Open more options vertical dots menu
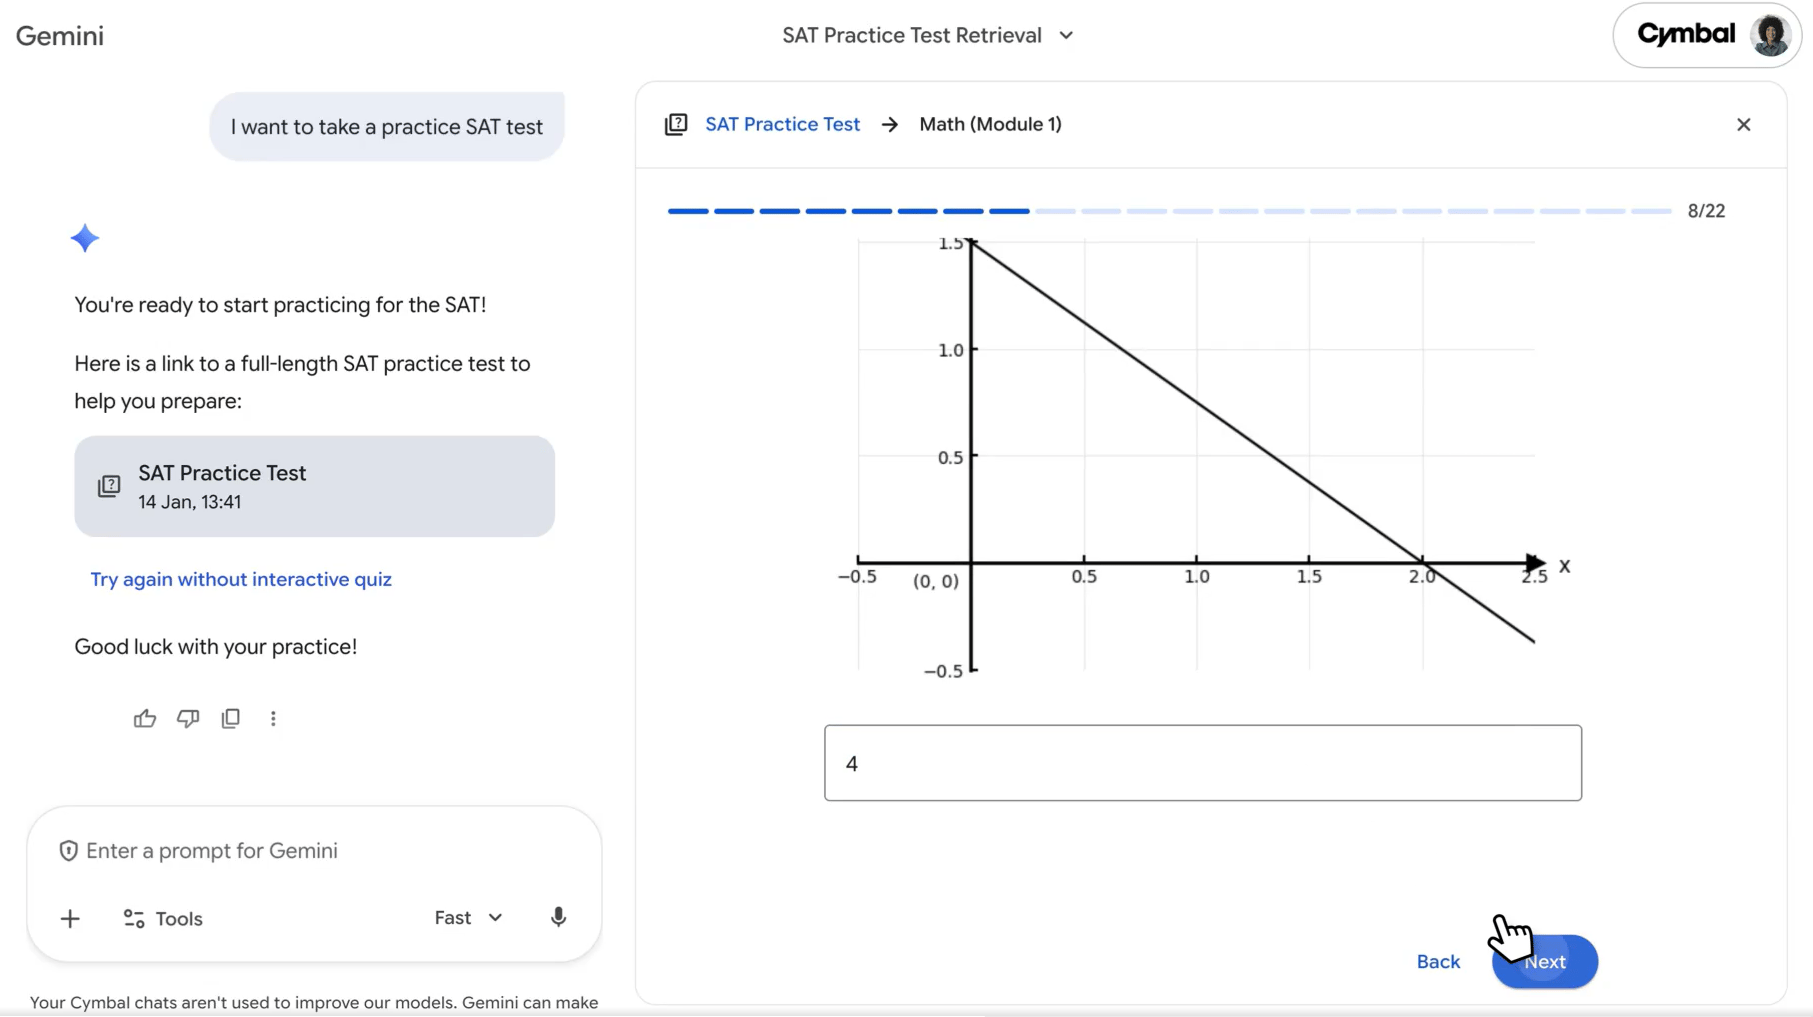Screen dimensions: 1813x1017 (x=273, y=718)
